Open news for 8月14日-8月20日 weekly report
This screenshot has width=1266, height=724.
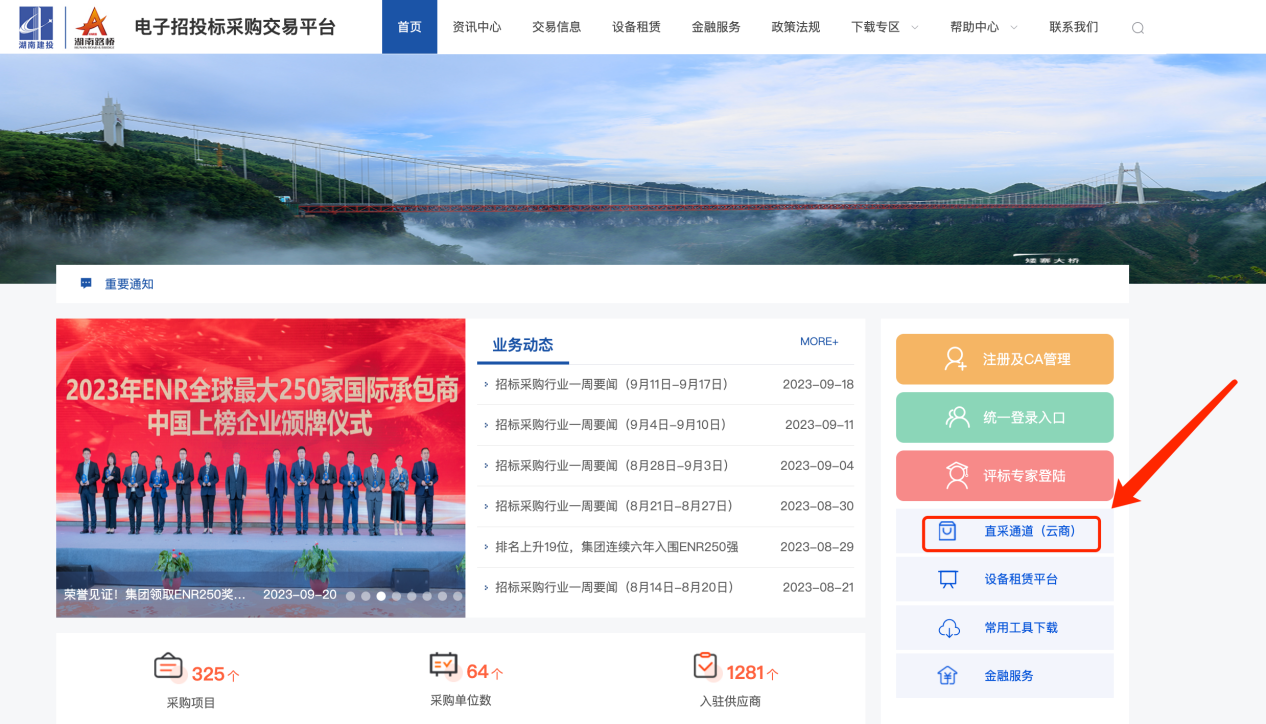click(614, 588)
